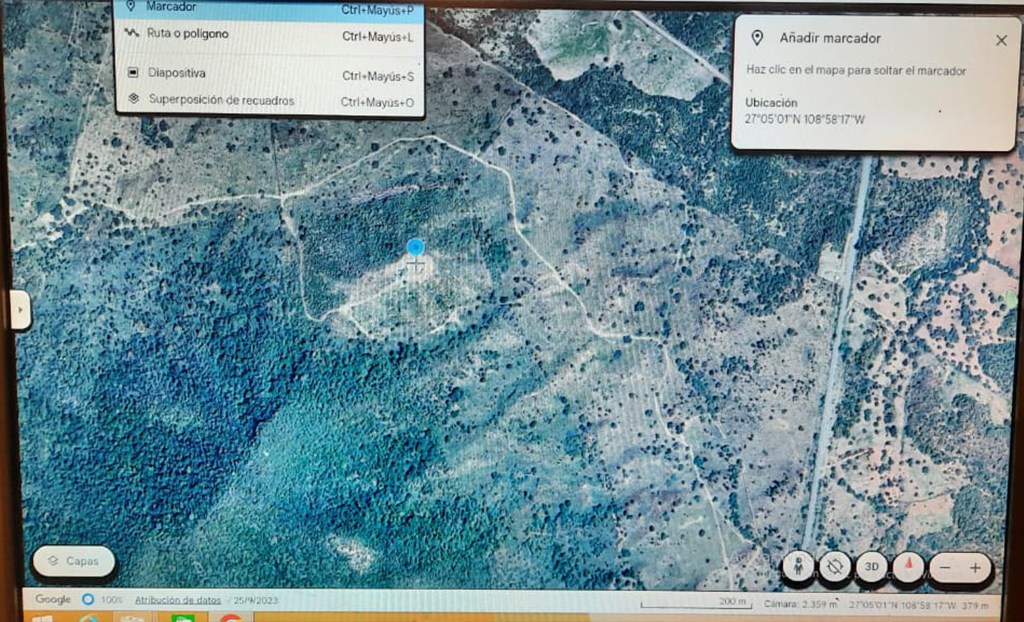Click the fly-to-location rotation icon
The image size is (1024, 622).
coord(834,567)
